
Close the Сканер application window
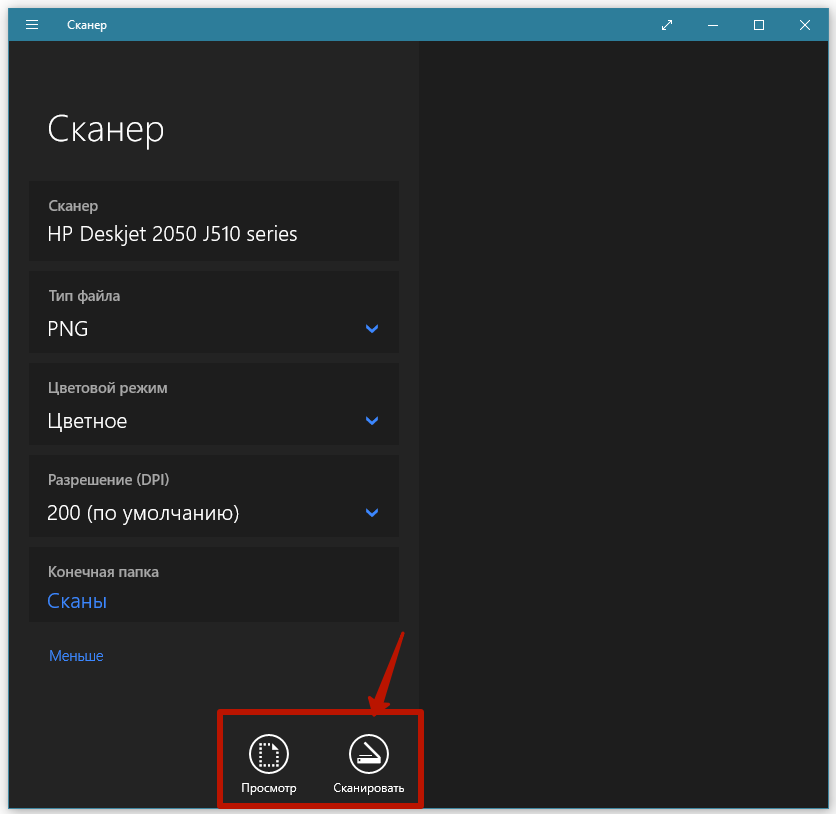(x=805, y=25)
